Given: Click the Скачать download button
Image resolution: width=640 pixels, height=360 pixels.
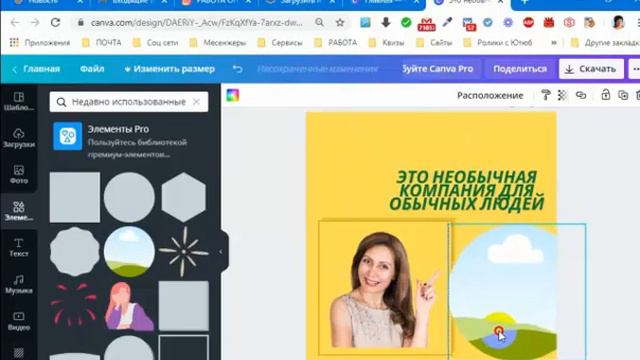Looking at the screenshot, I should [x=591, y=69].
